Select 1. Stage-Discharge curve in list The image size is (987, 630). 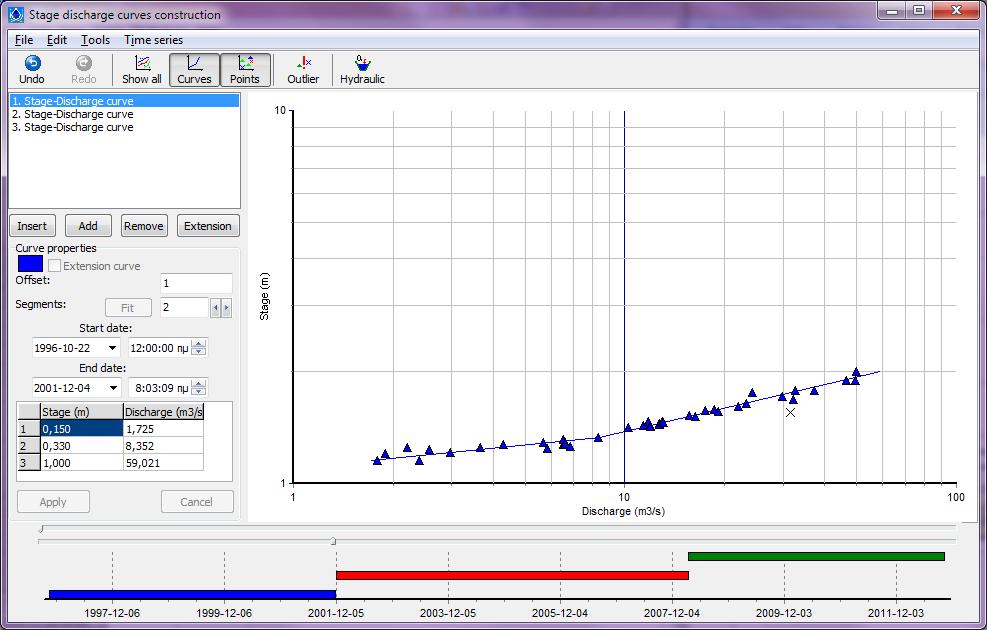click(124, 101)
